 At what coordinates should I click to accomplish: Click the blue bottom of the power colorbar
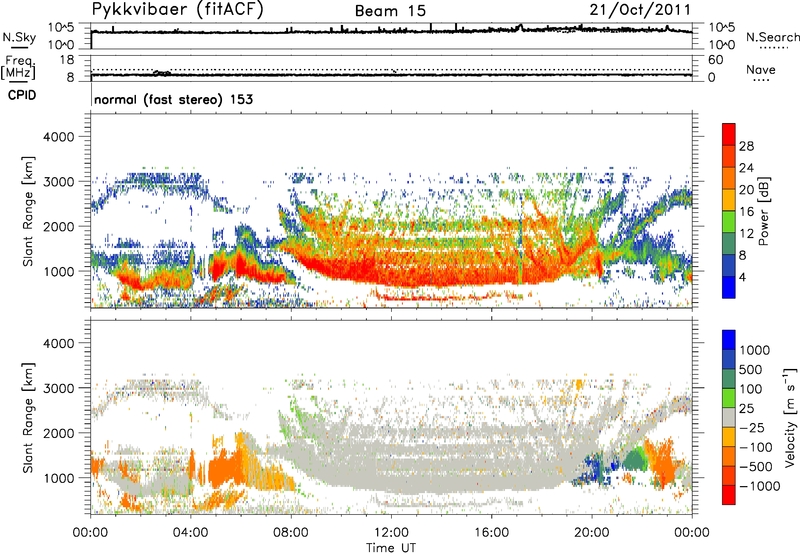pos(729,287)
